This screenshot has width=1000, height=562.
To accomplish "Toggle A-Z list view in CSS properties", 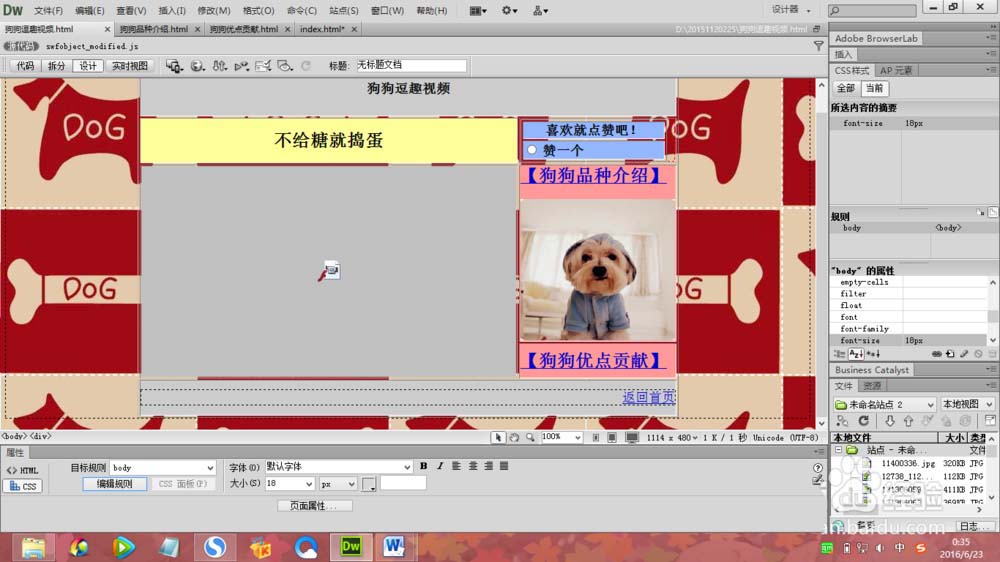I will [856, 353].
